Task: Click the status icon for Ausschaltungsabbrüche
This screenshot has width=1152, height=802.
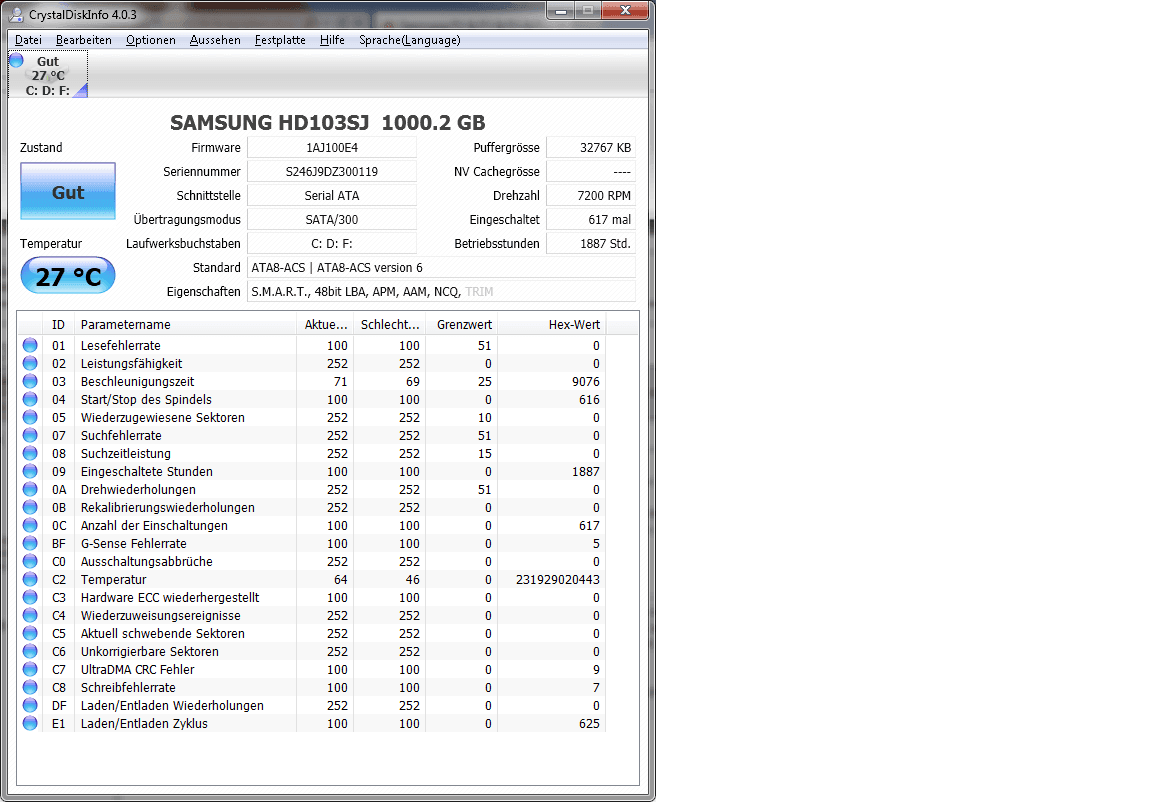Action: point(30,561)
